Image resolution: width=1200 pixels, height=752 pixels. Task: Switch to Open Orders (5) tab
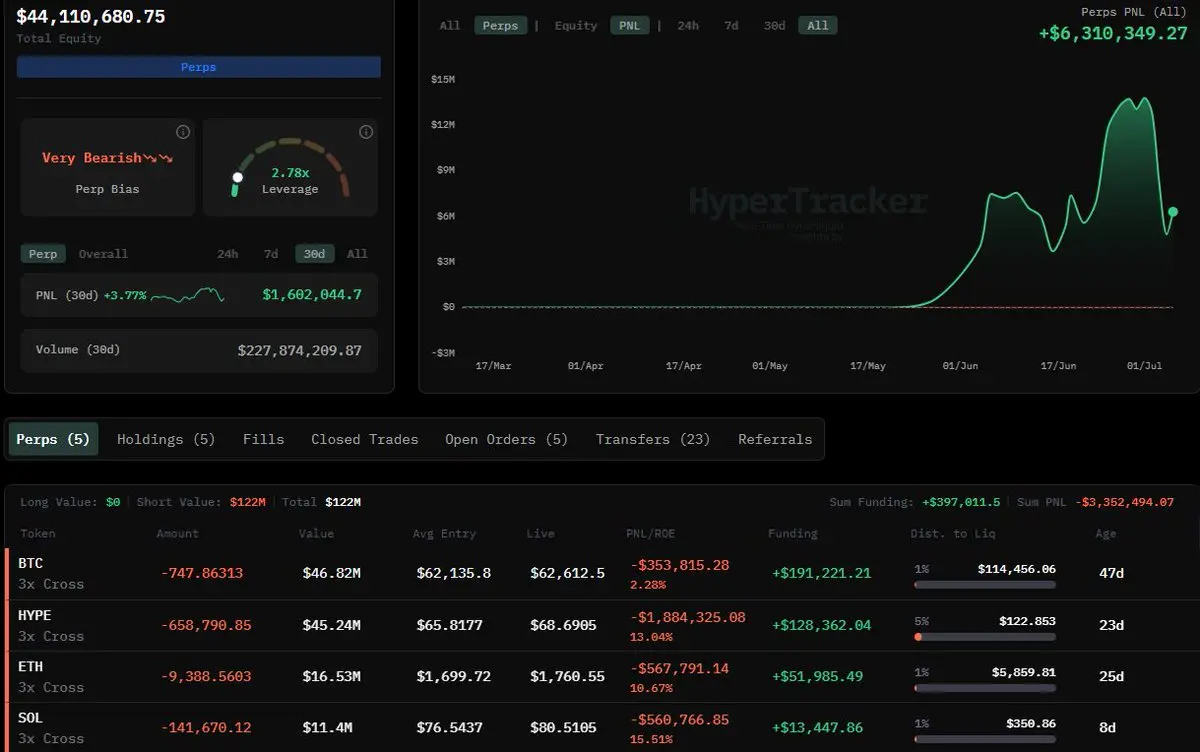coord(506,439)
